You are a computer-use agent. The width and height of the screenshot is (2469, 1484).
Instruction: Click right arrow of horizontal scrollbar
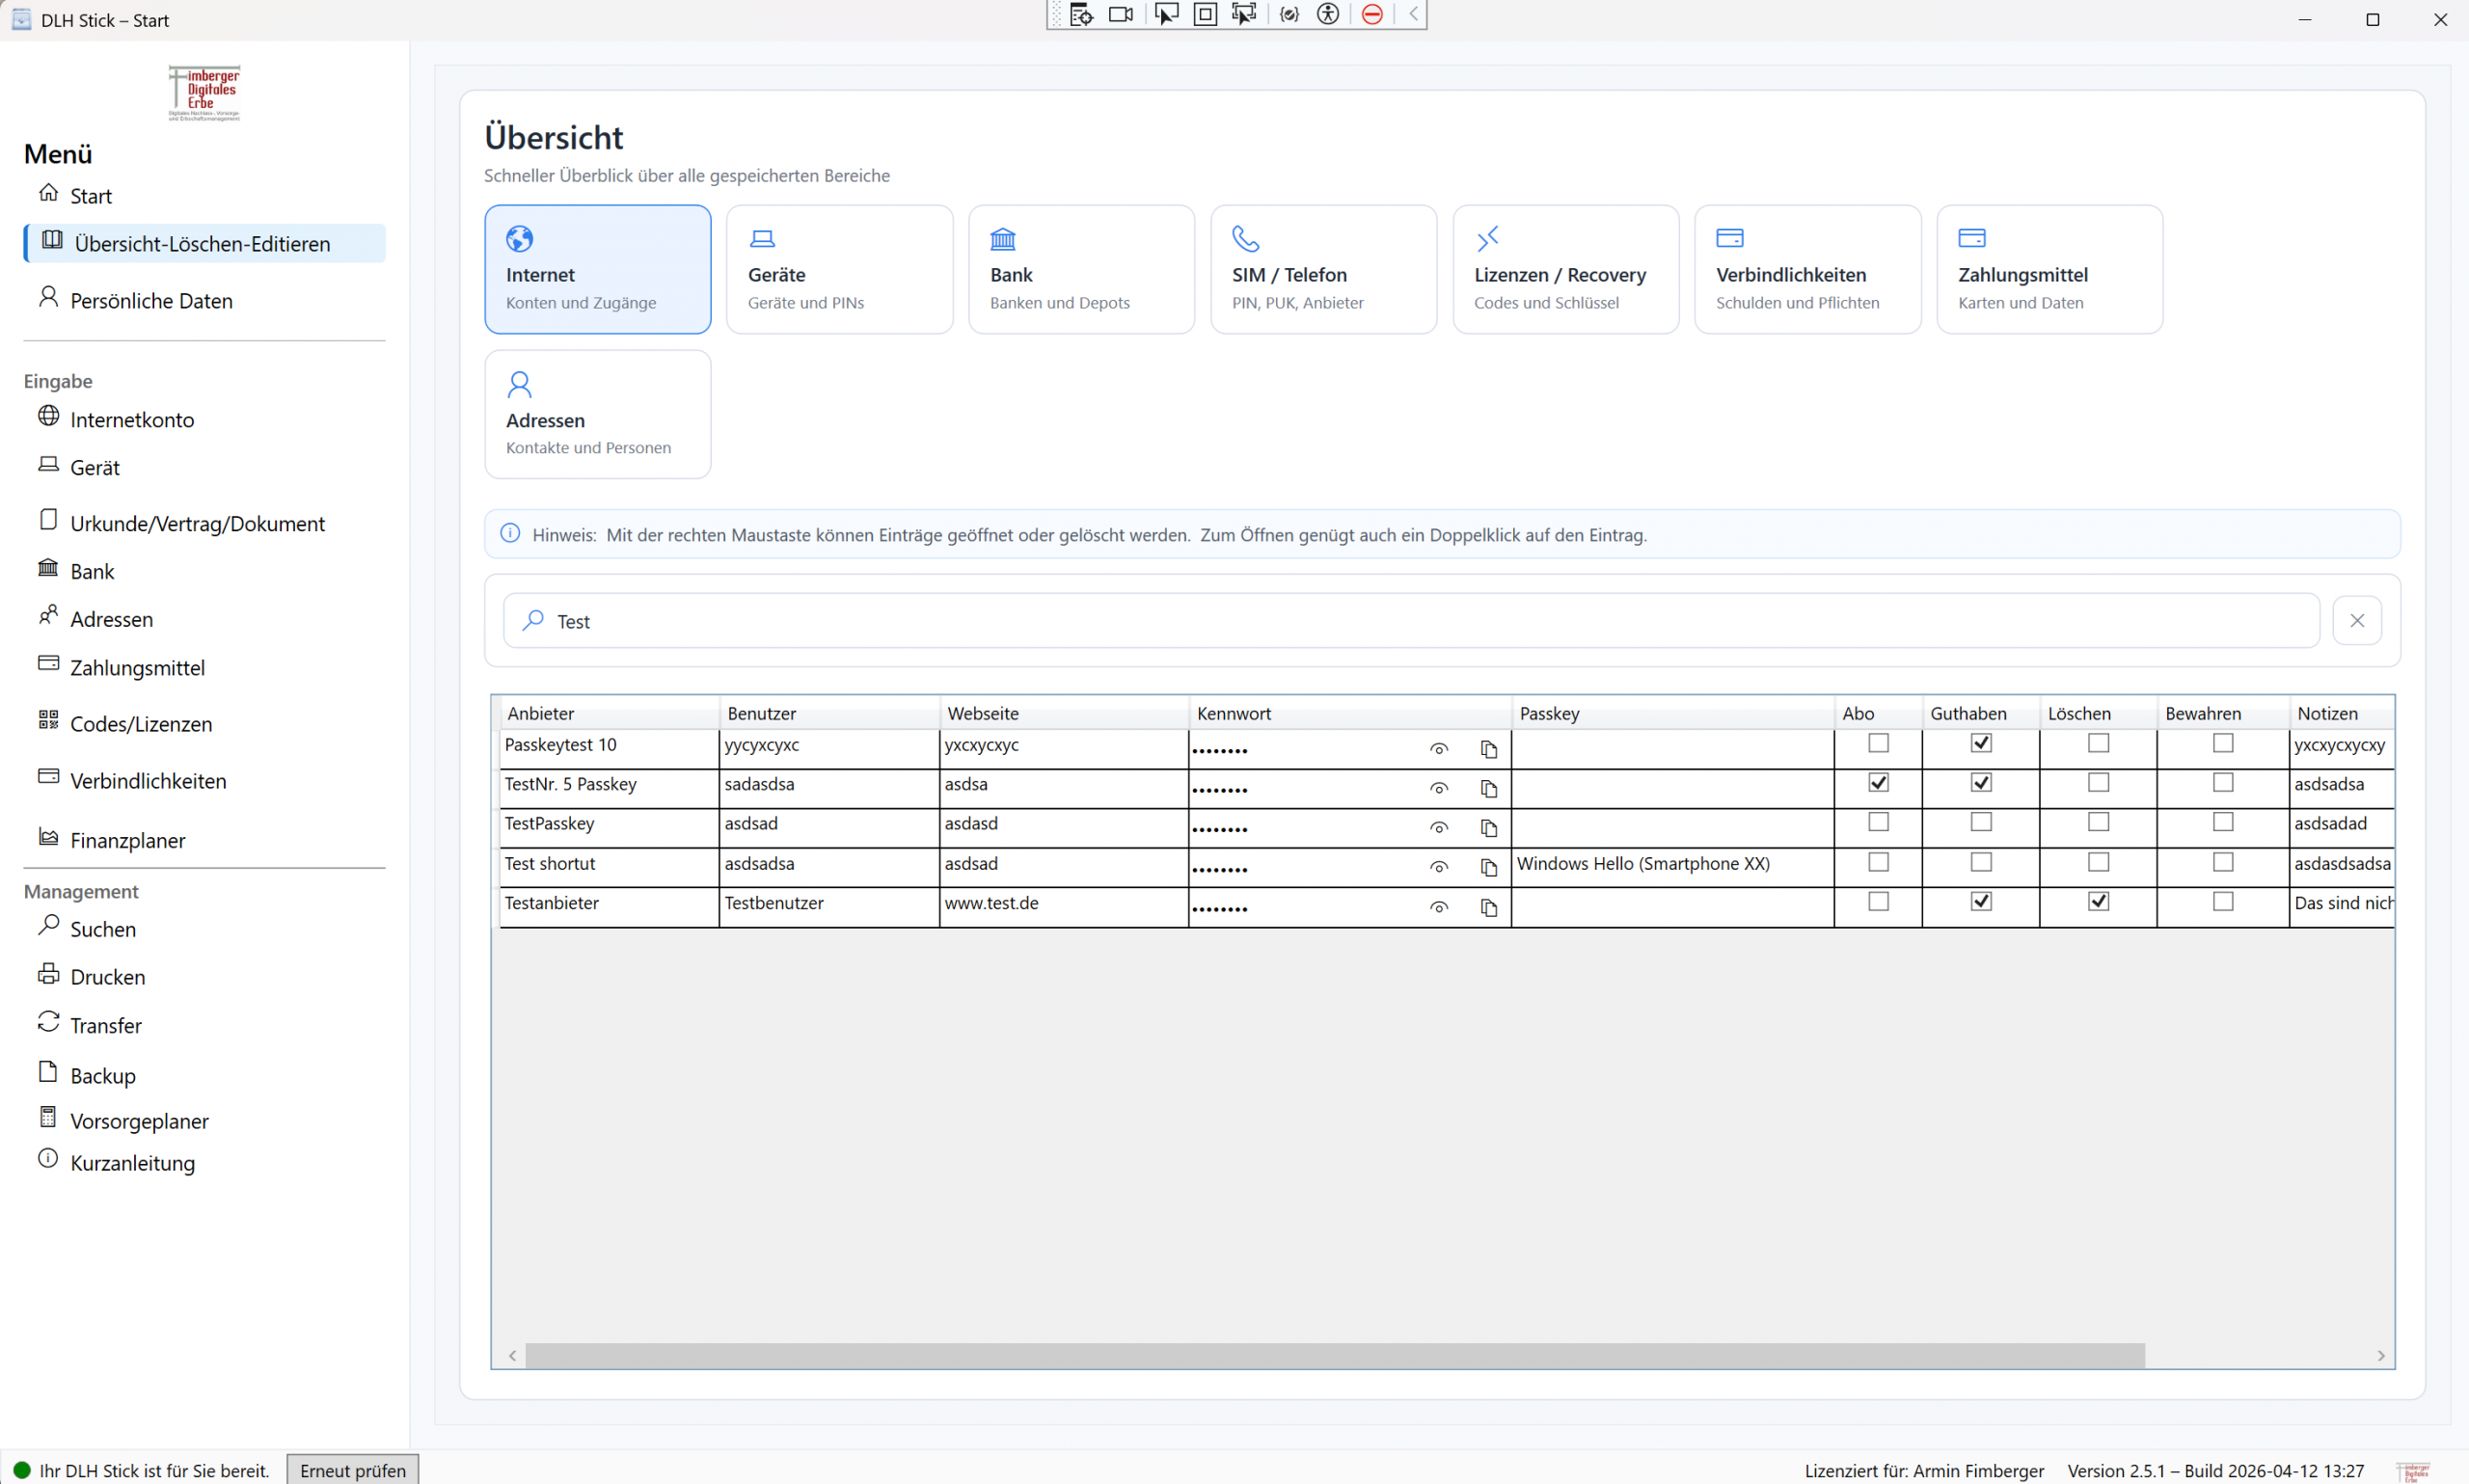(2380, 1356)
